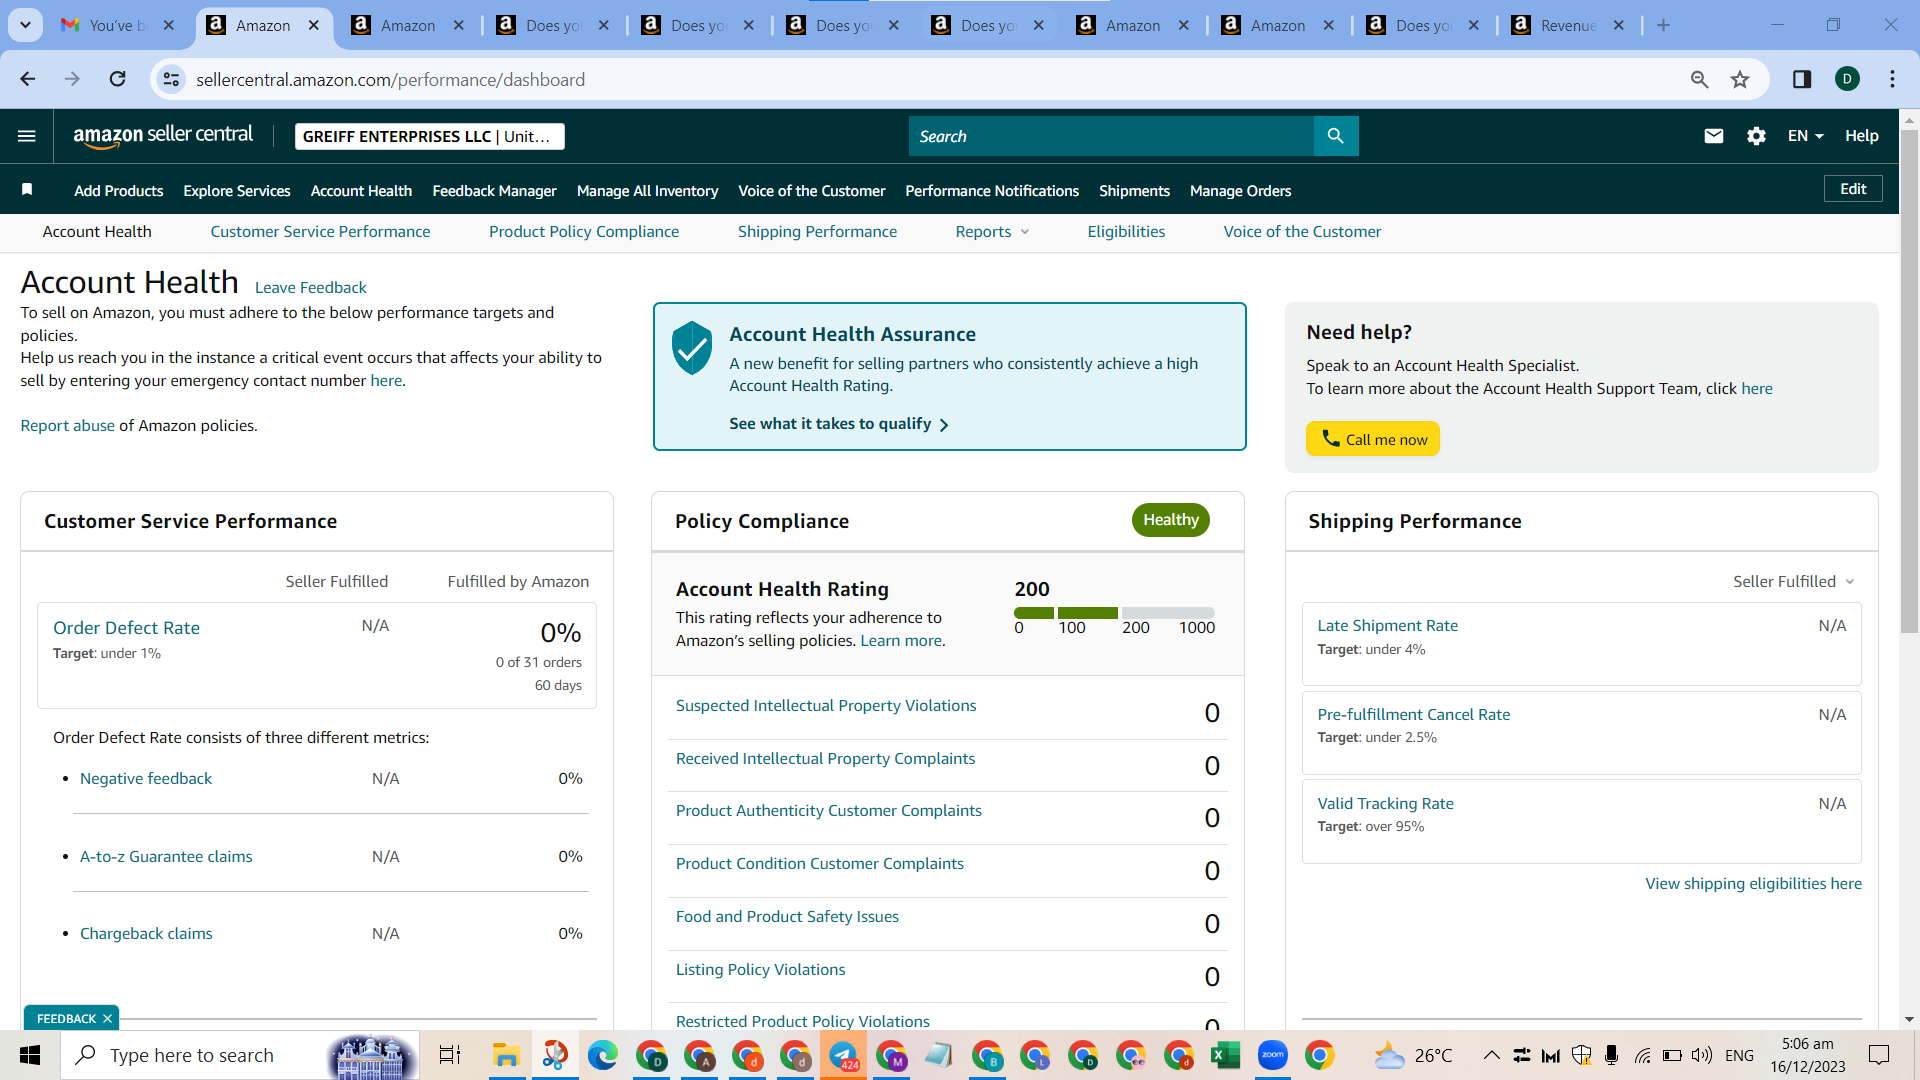Screen dimensions: 1920x1080
Task: Open the Windows Start menu
Action: click(30, 1055)
